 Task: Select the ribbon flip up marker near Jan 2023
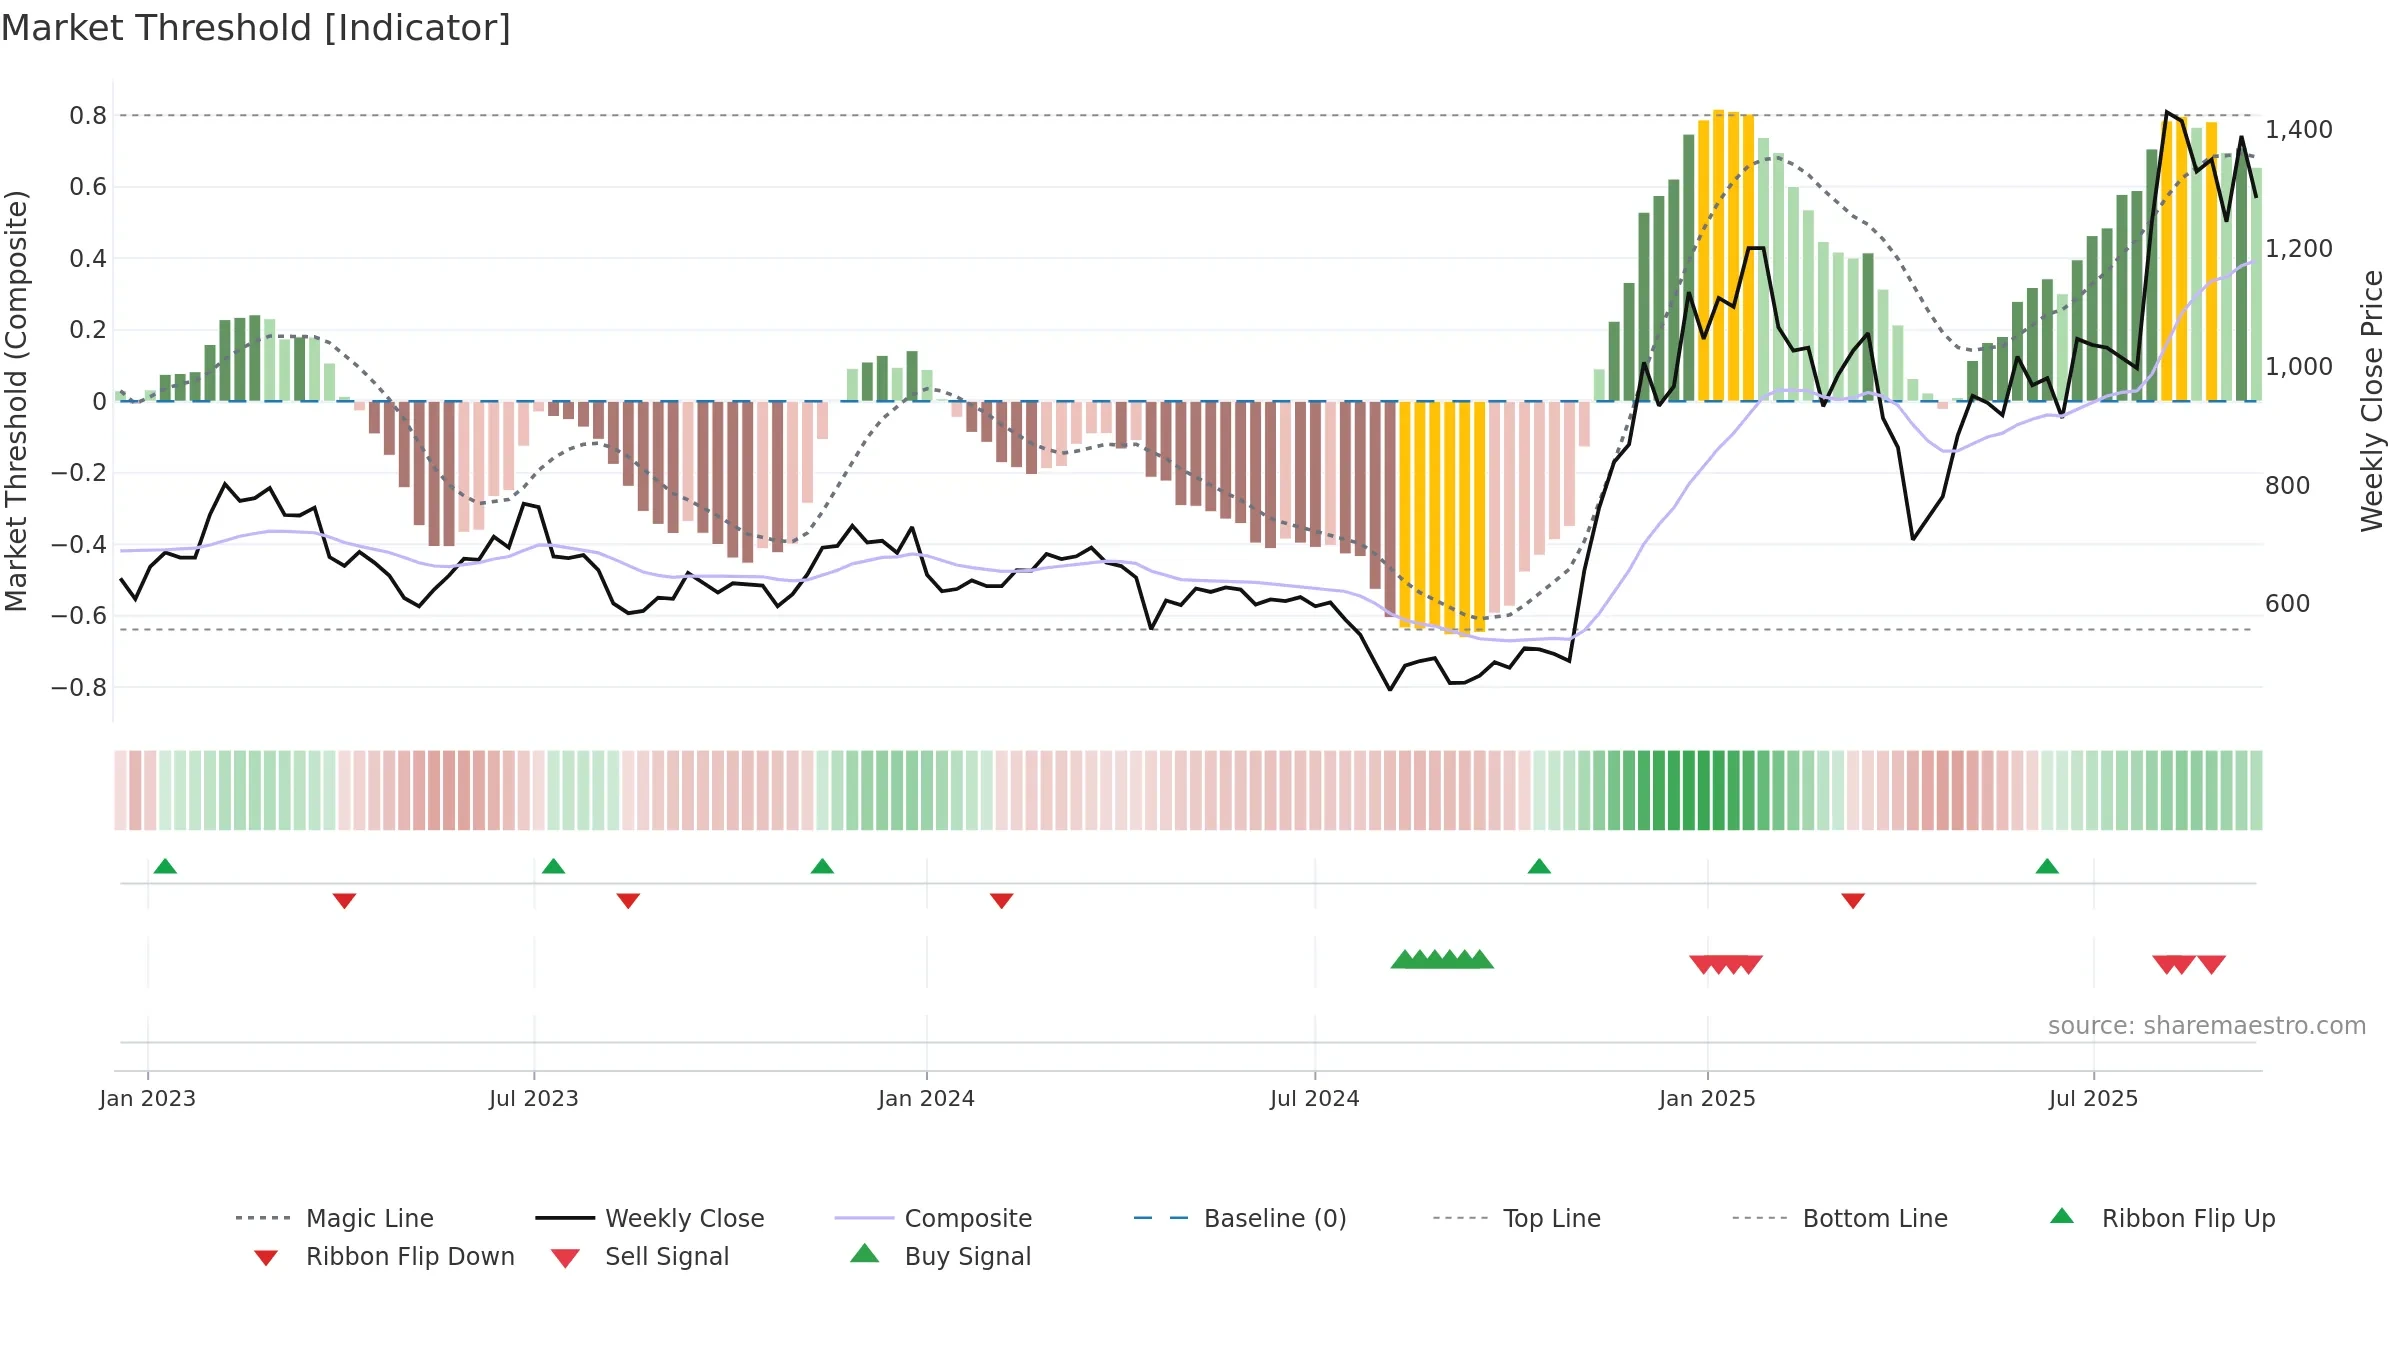[165, 866]
